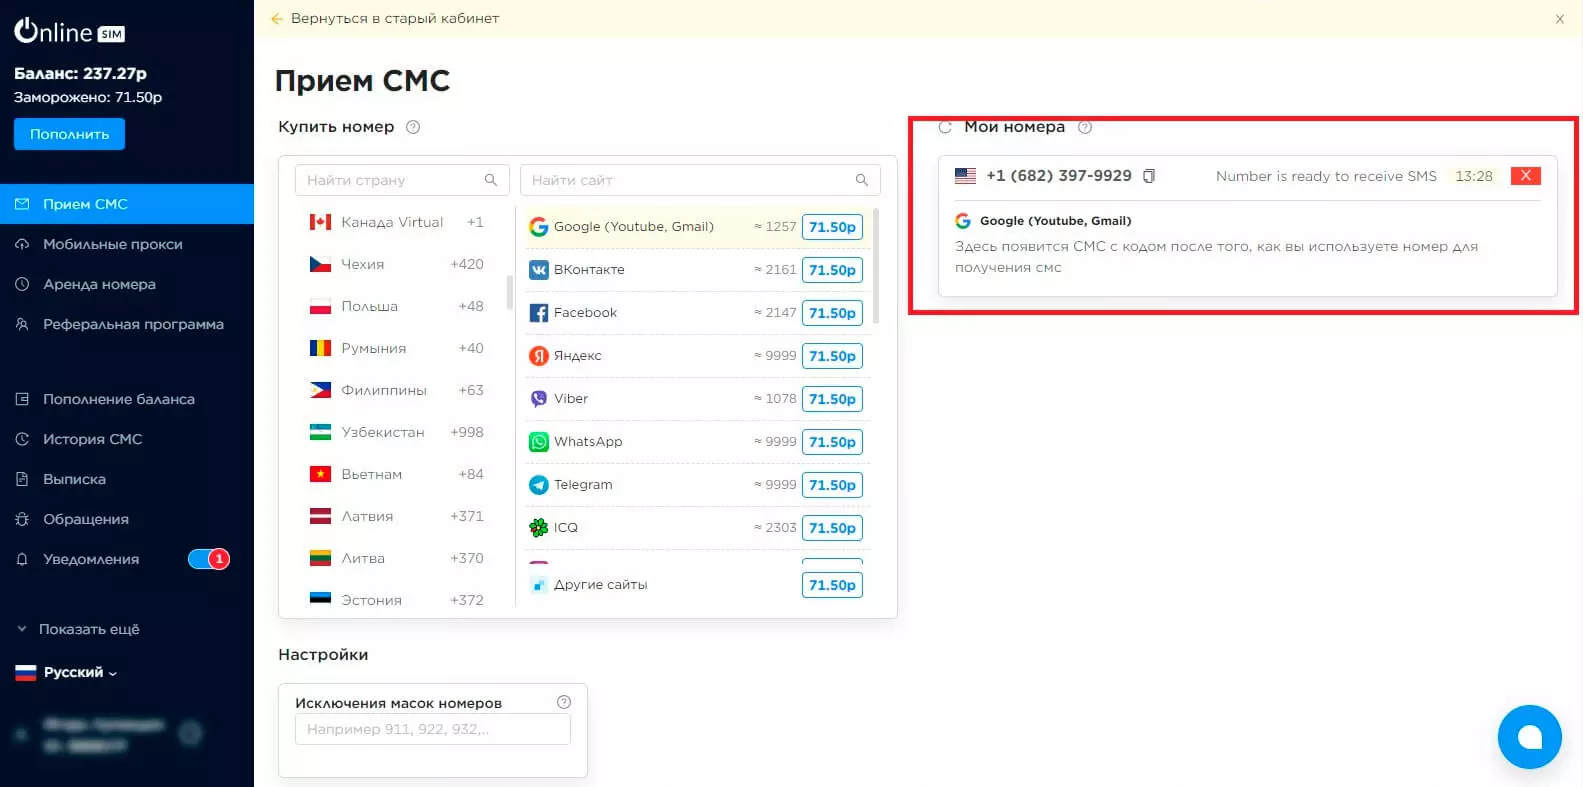1583x787 pixels.
Task: Click the Viber service icon
Action: tap(538, 399)
